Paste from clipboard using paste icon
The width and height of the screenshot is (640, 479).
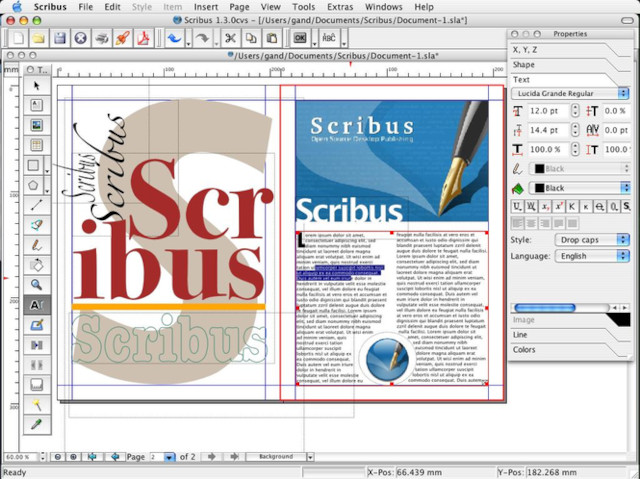272,38
